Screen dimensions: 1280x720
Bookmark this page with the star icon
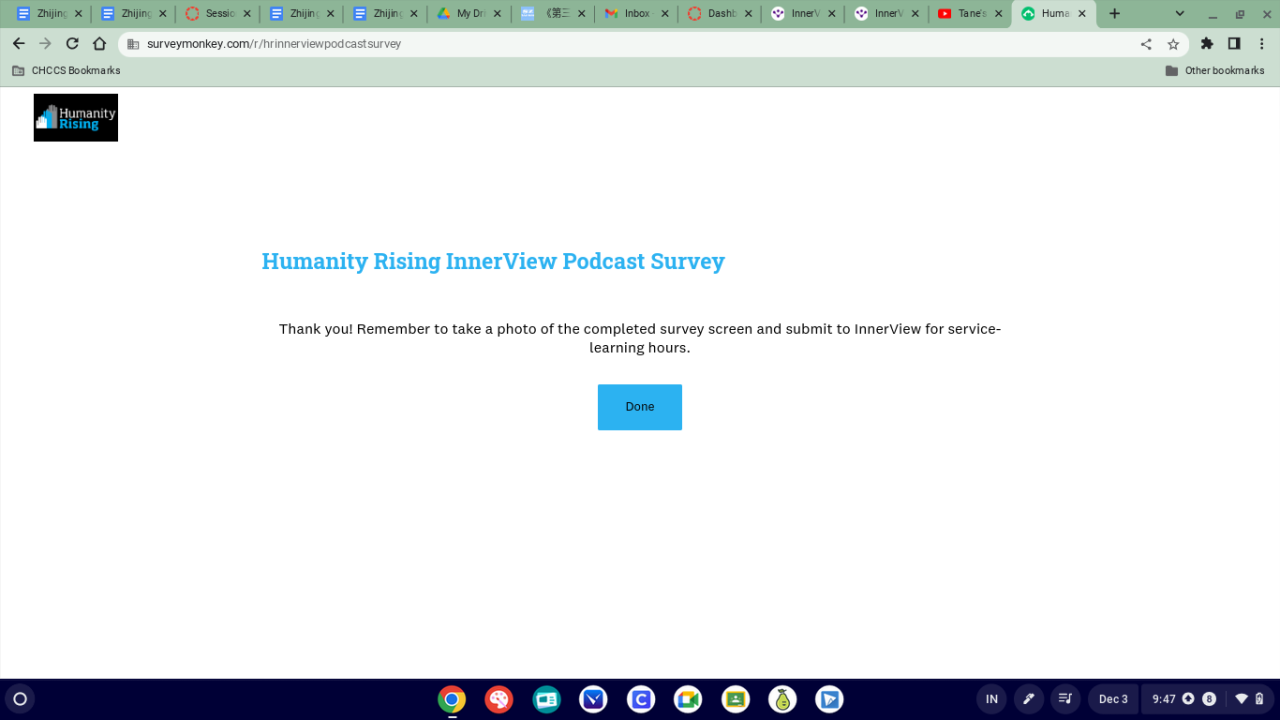pyautogui.click(x=1173, y=44)
